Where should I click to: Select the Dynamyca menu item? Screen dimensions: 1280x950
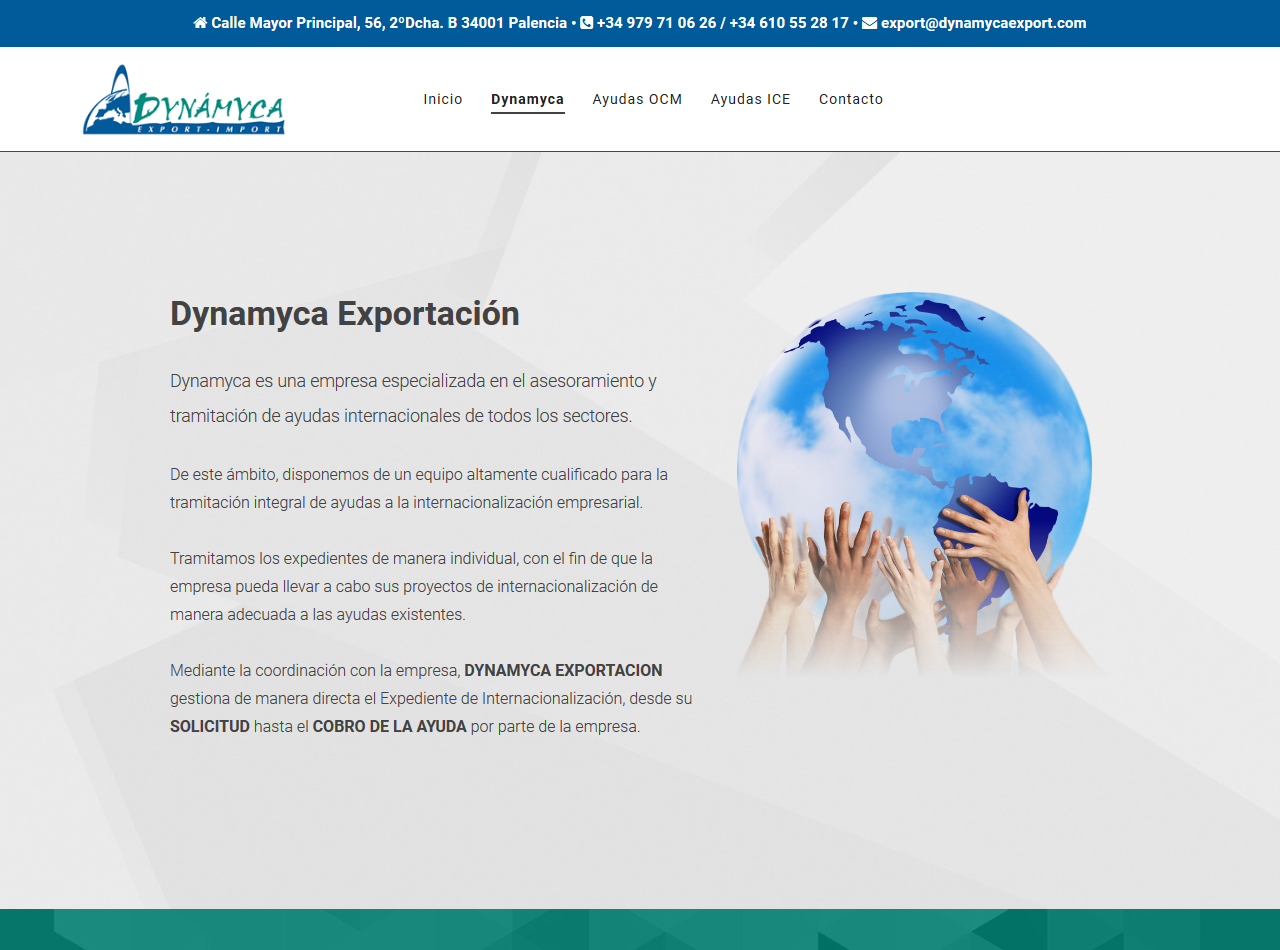point(528,99)
